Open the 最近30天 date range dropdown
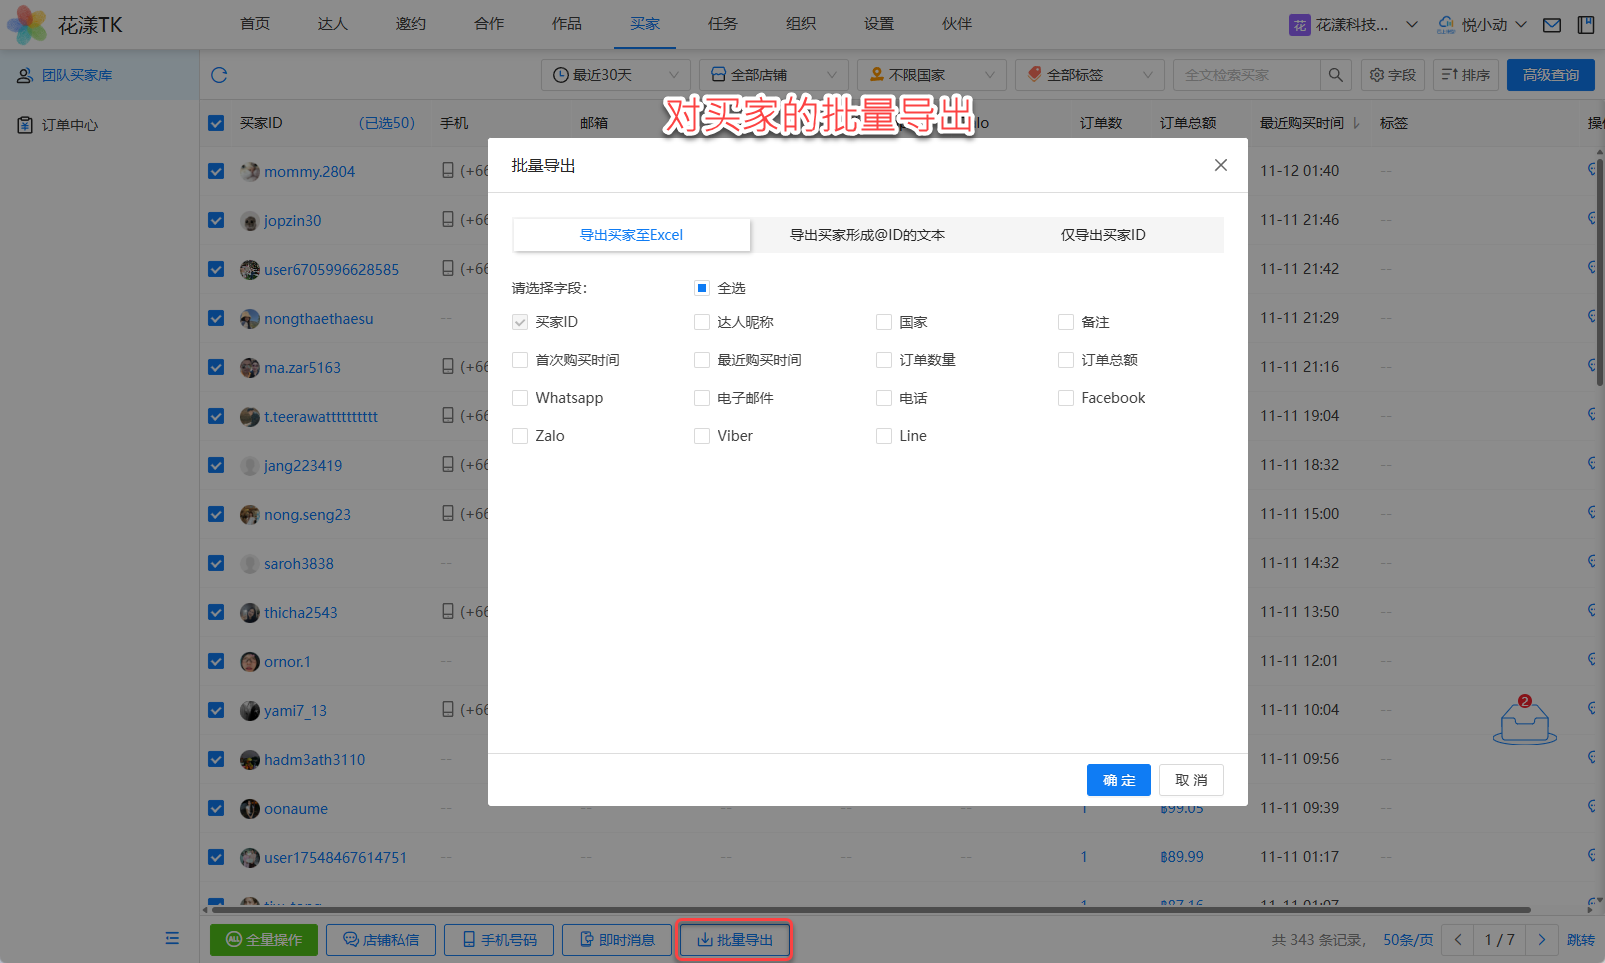 click(x=615, y=75)
